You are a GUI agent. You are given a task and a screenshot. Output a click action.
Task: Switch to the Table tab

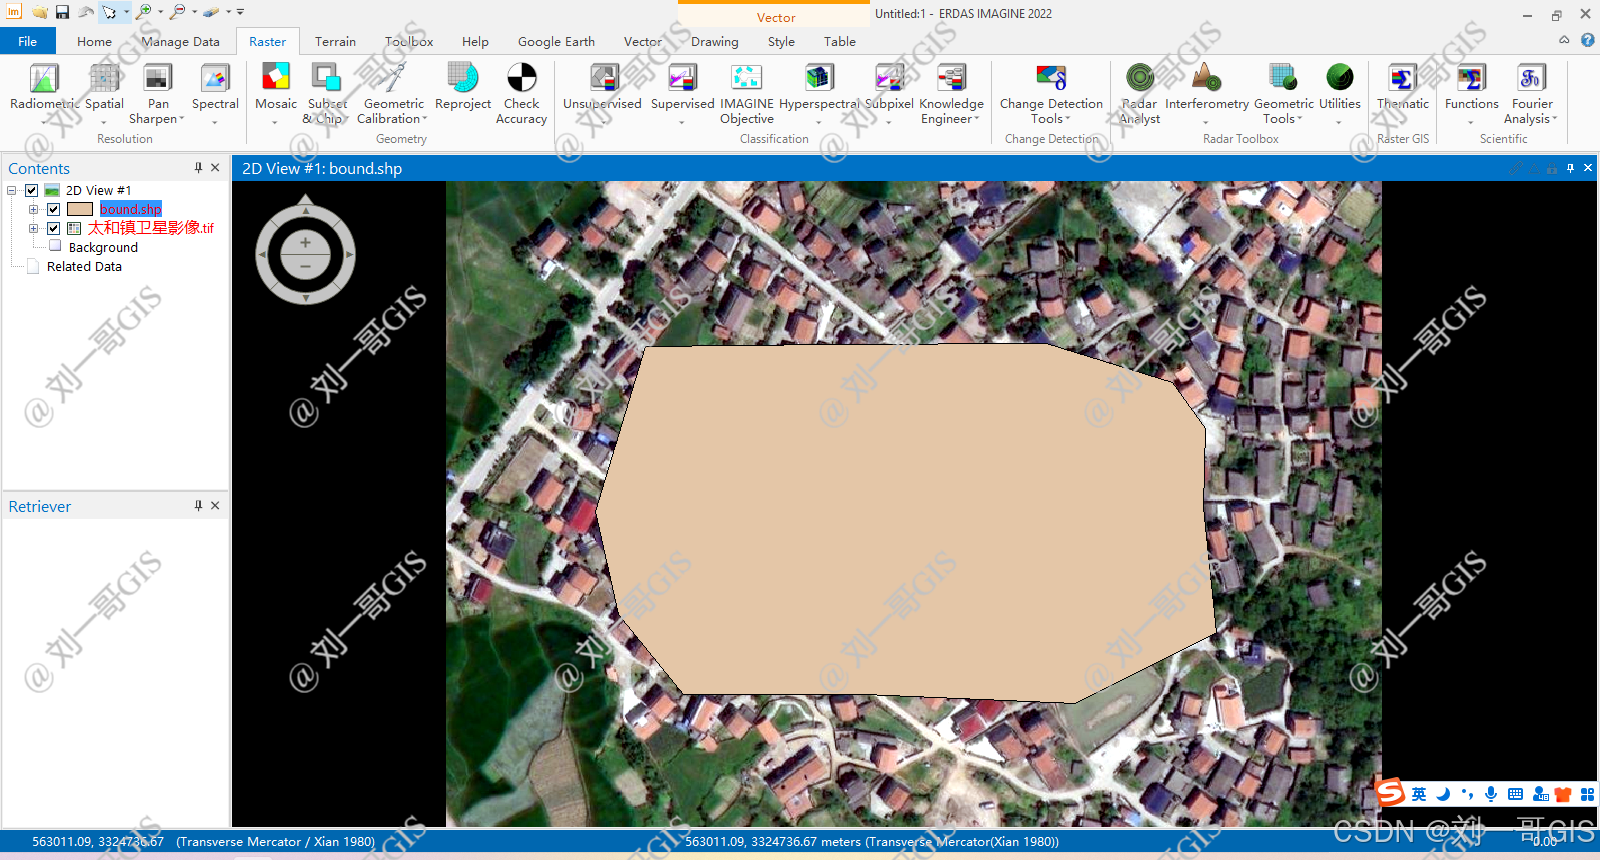pos(839,41)
